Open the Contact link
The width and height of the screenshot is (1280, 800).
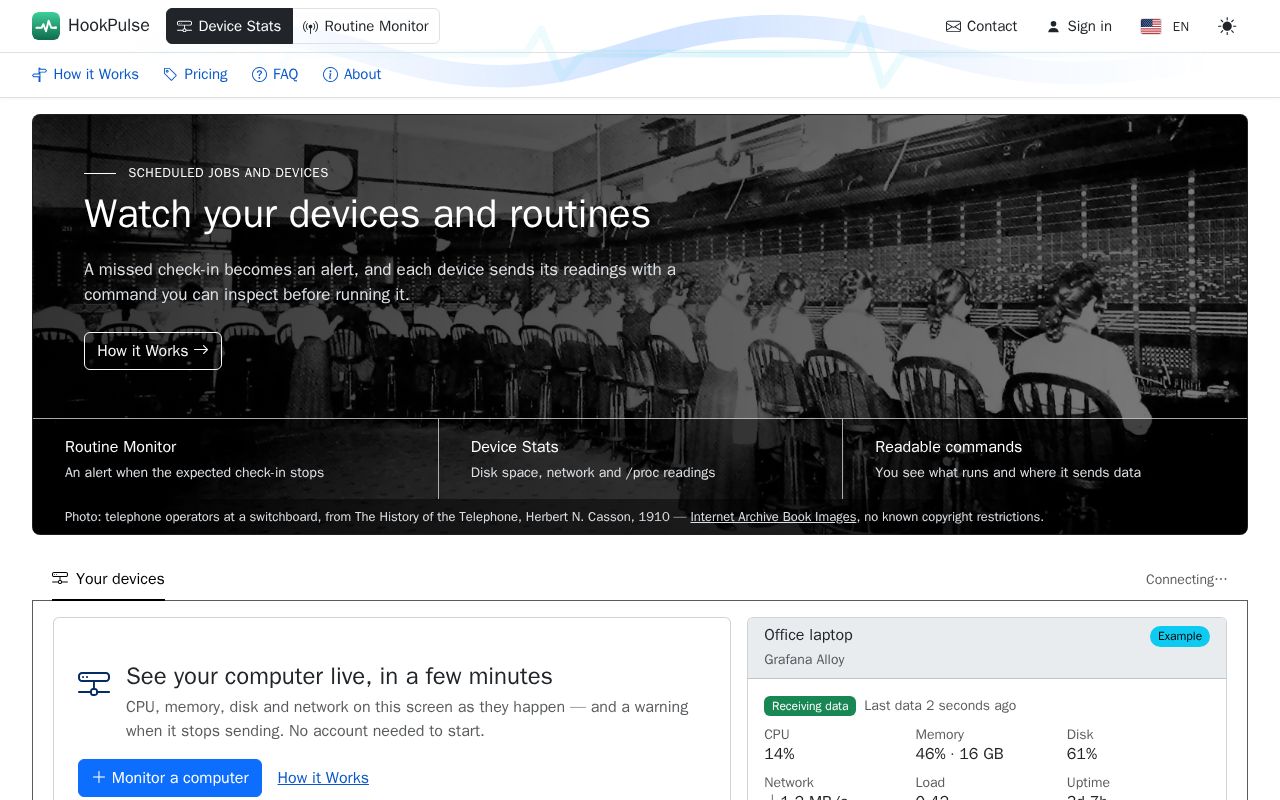pos(981,26)
